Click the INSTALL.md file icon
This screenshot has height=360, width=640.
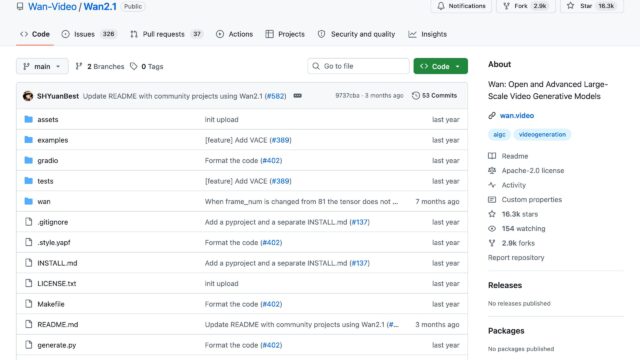pyautogui.click(x=29, y=262)
